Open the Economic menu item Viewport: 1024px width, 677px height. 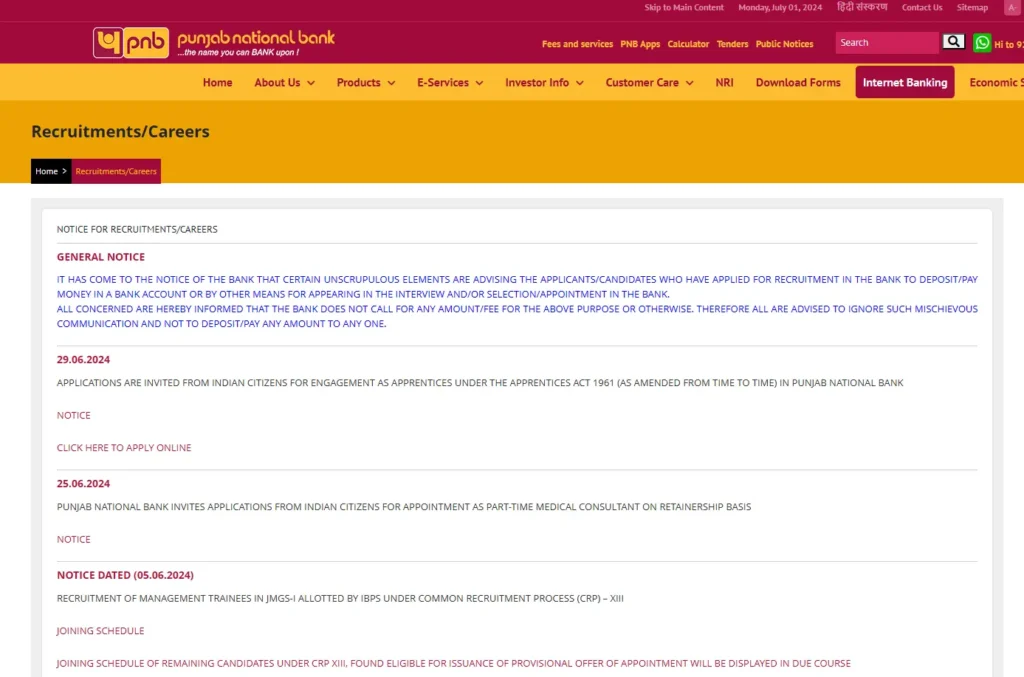click(996, 82)
